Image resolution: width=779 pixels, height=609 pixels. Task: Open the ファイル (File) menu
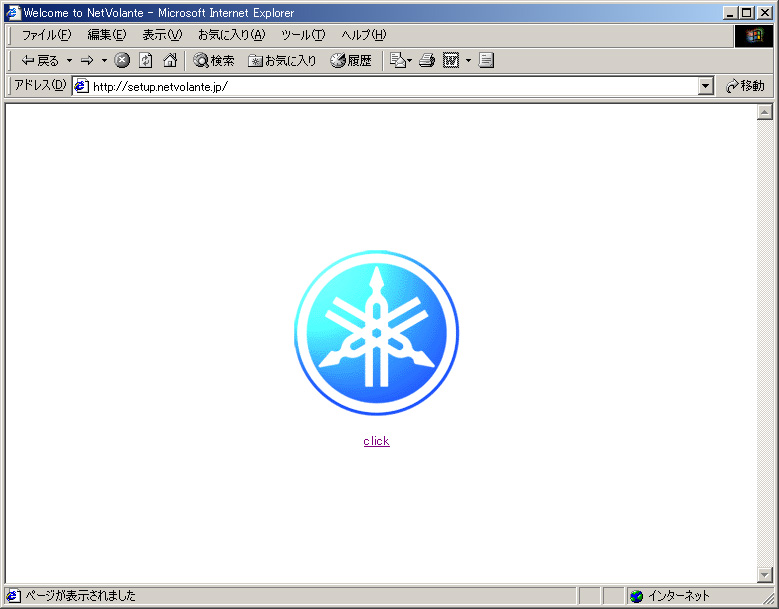click(46, 35)
